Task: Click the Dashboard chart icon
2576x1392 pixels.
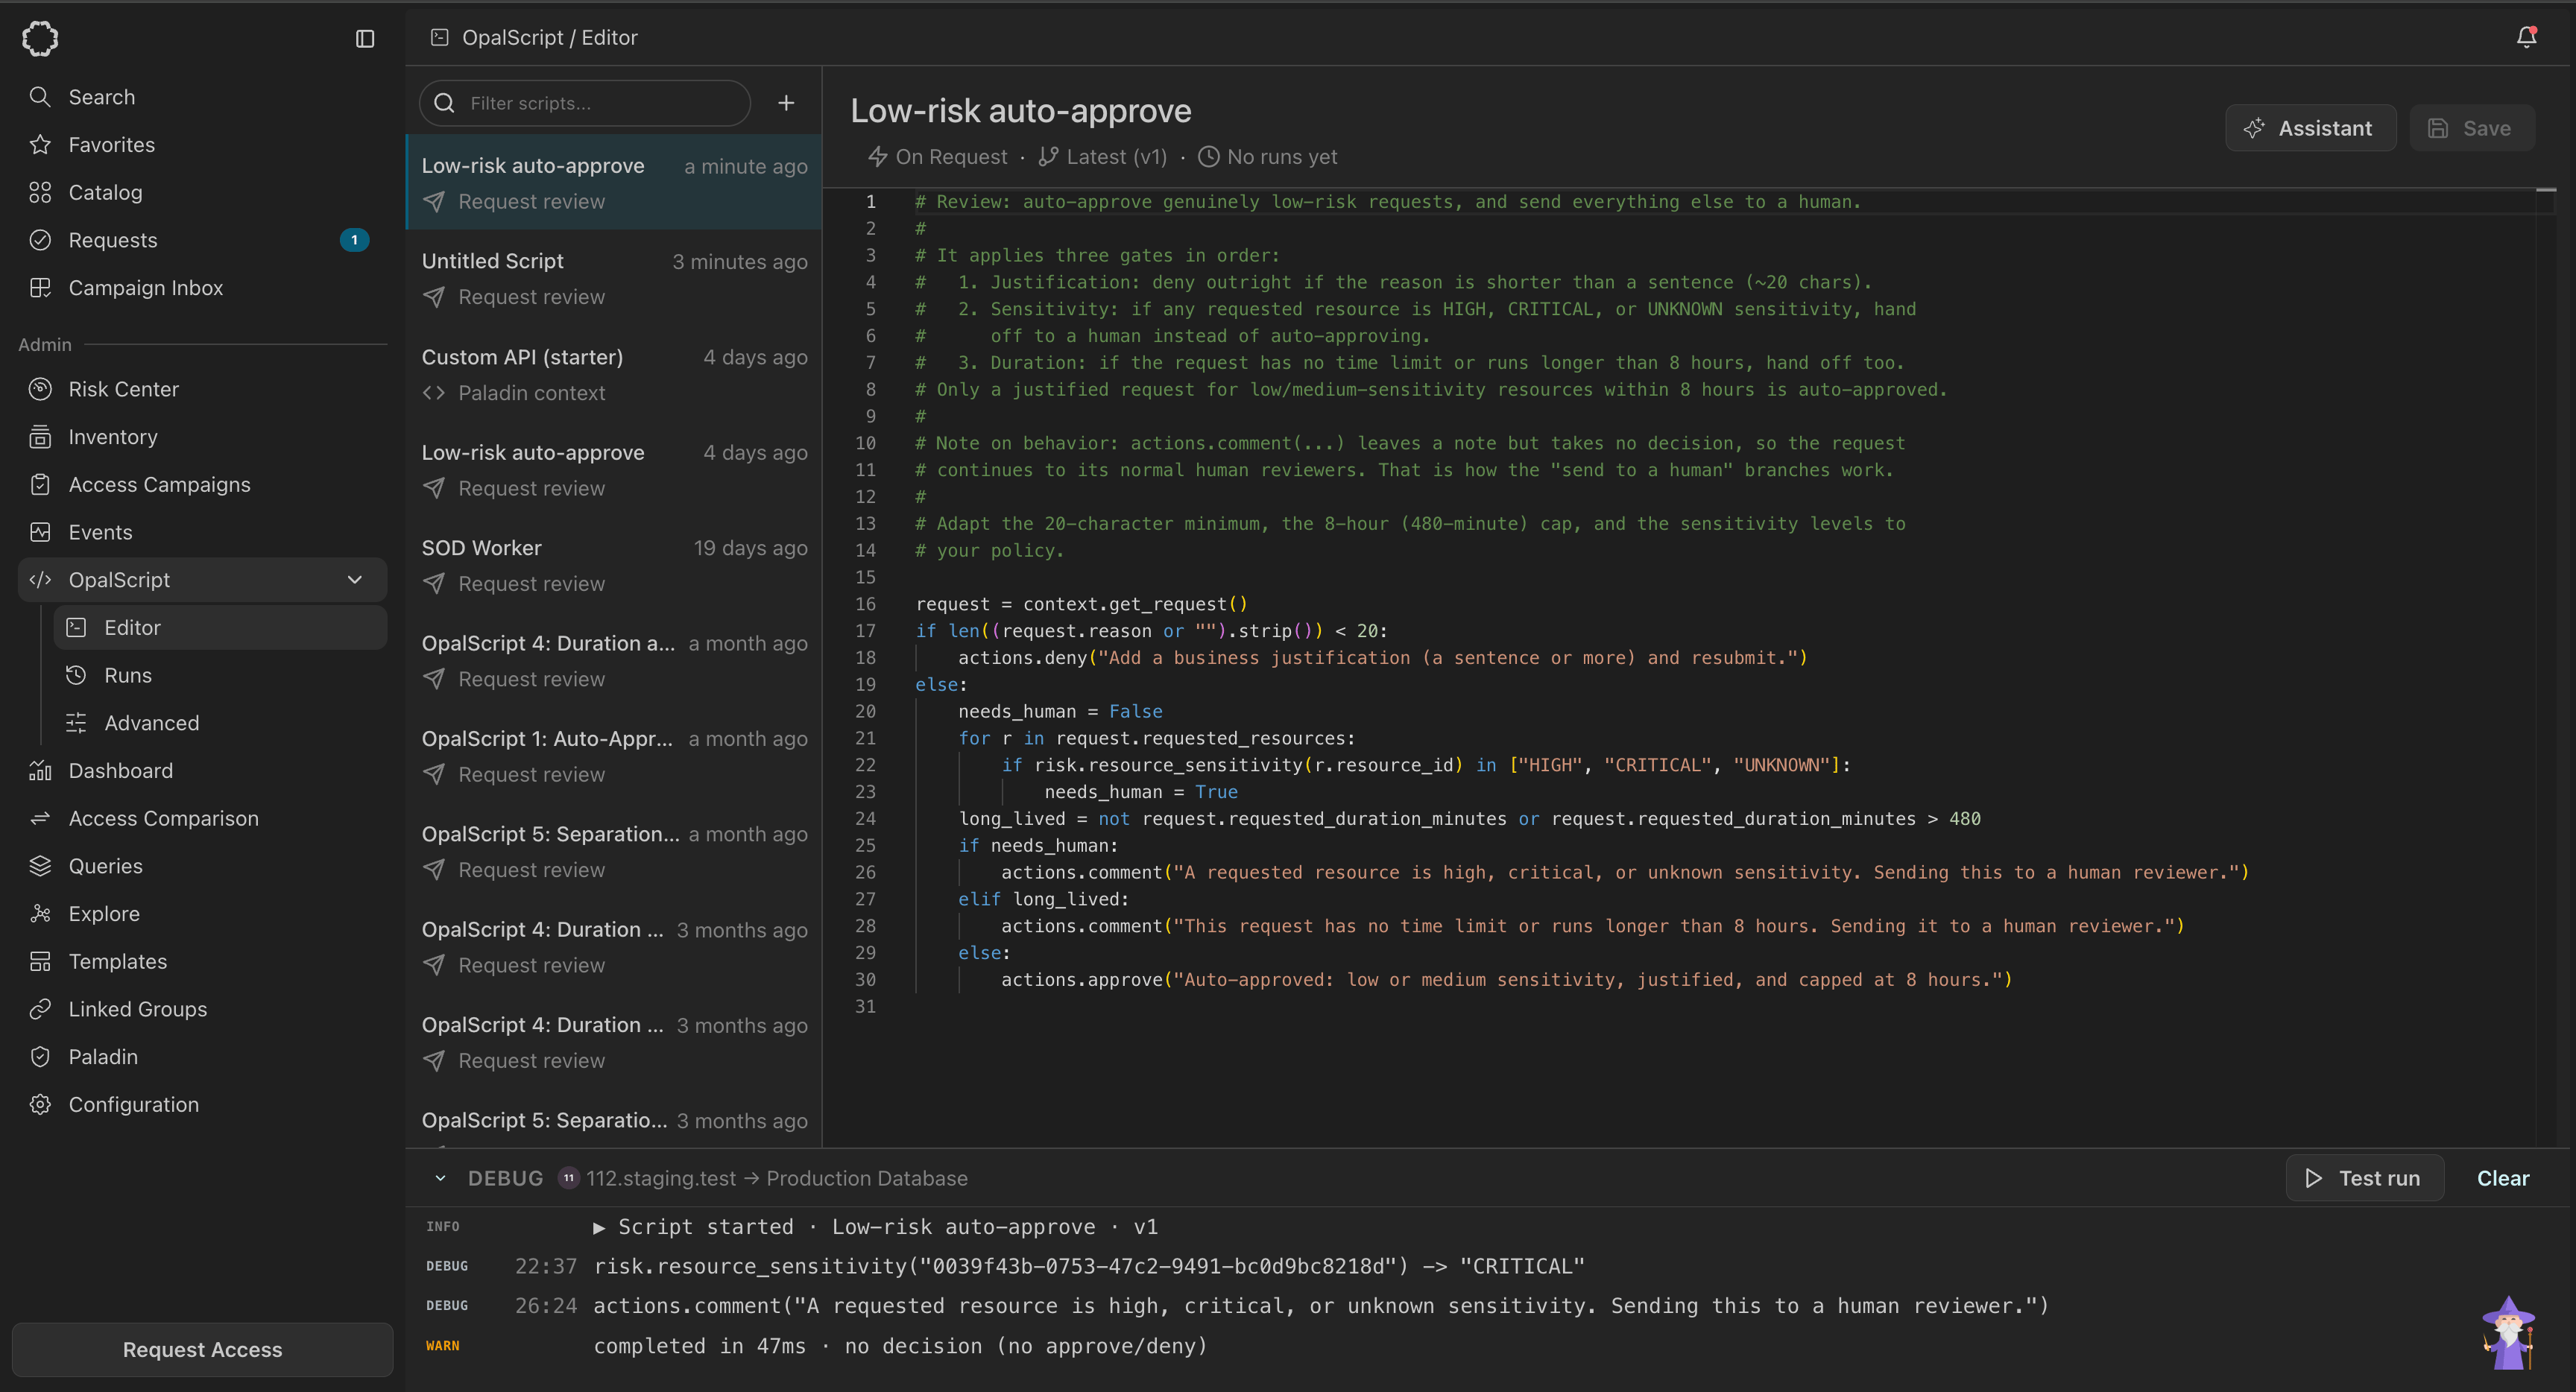Action: 40,771
